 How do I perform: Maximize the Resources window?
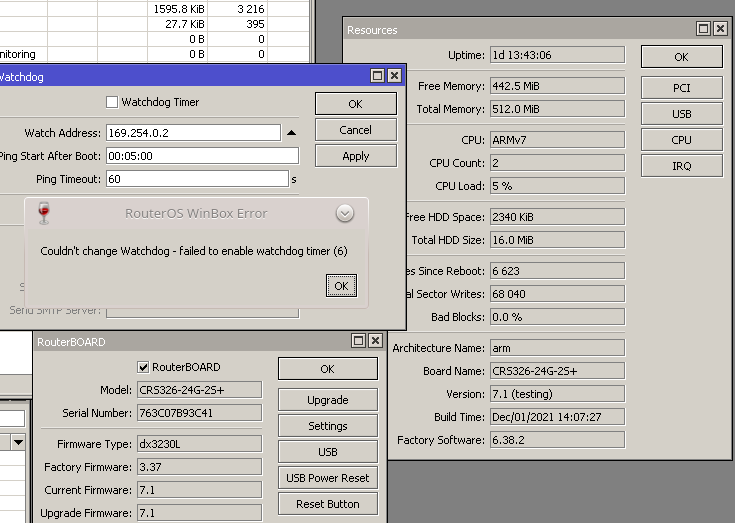(x=703, y=29)
